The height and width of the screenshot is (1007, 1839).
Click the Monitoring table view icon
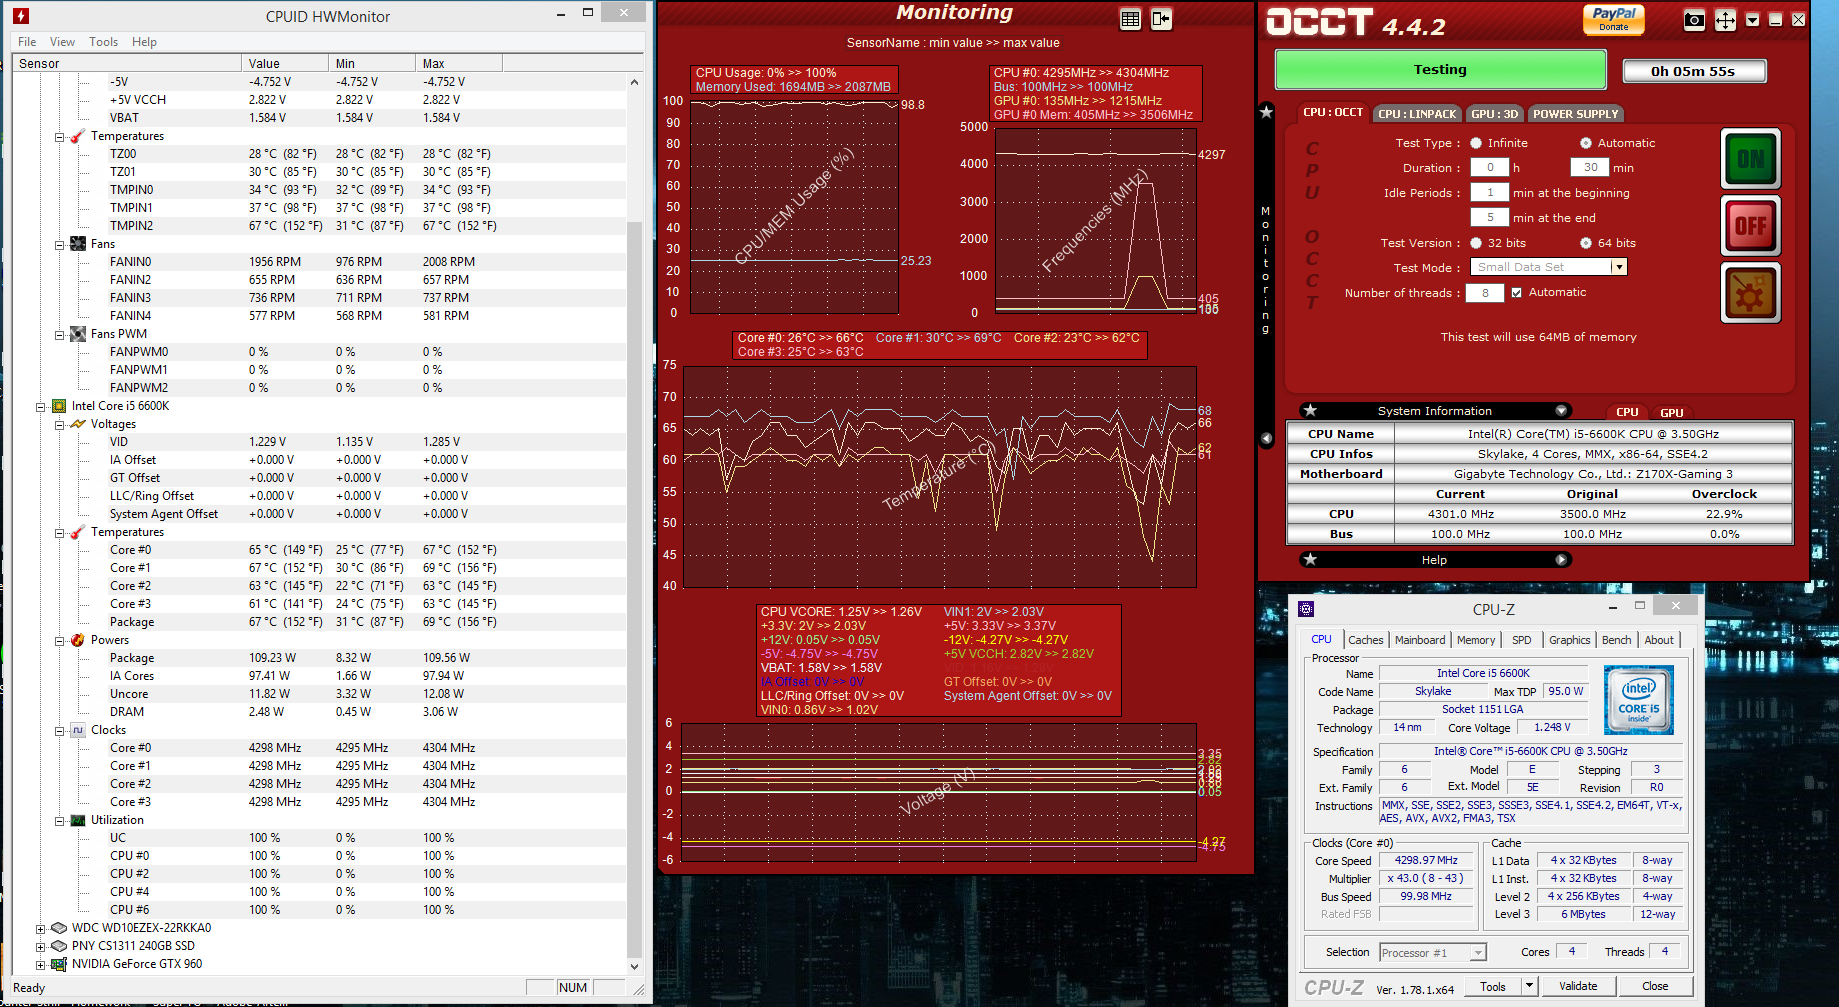pyautogui.click(x=1130, y=19)
